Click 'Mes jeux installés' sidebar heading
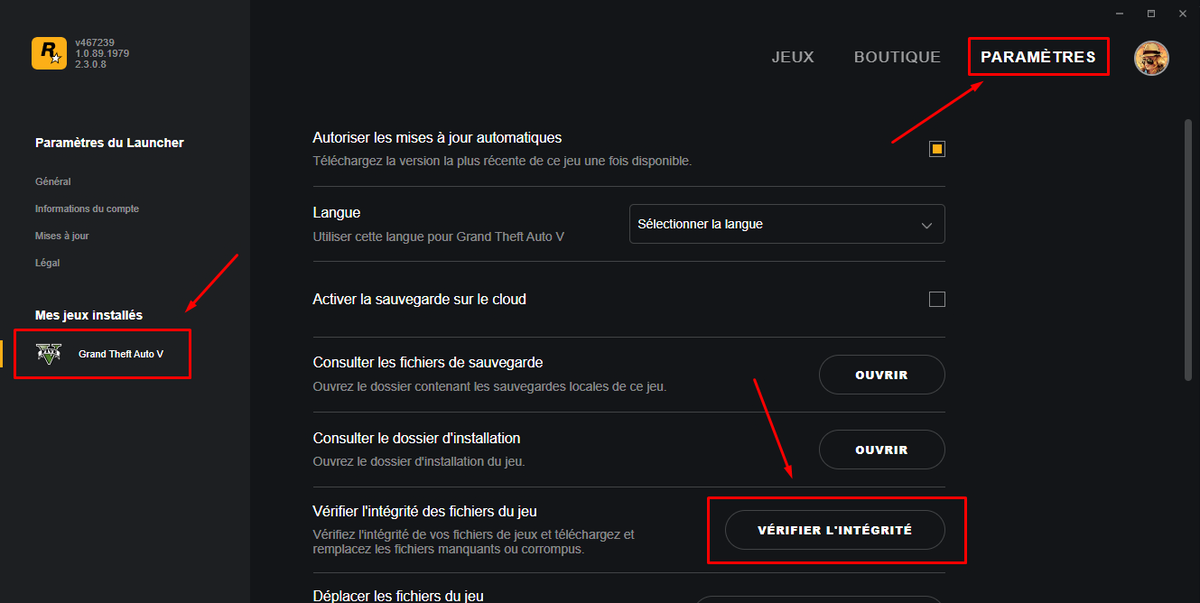This screenshot has width=1200, height=603. 89,315
